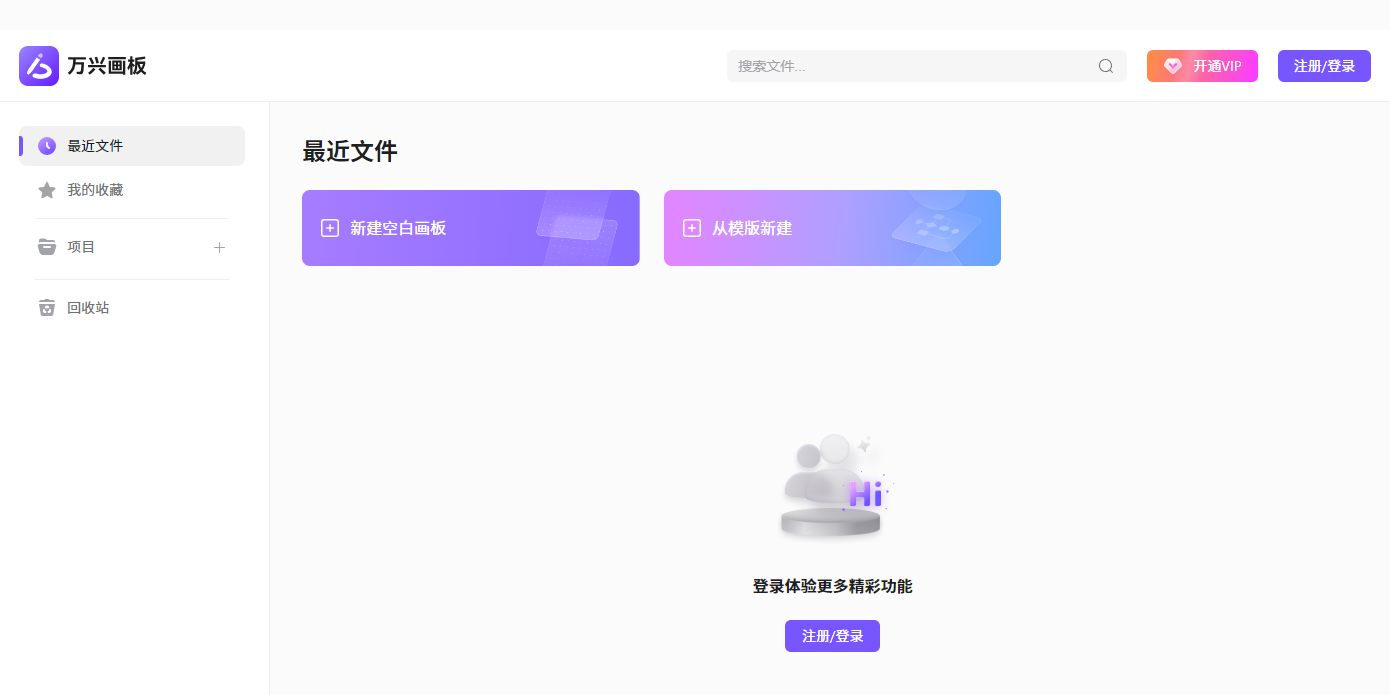1390x695 pixels.
Task: Click the folder icon beside 项目
Action: click(x=47, y=246)
